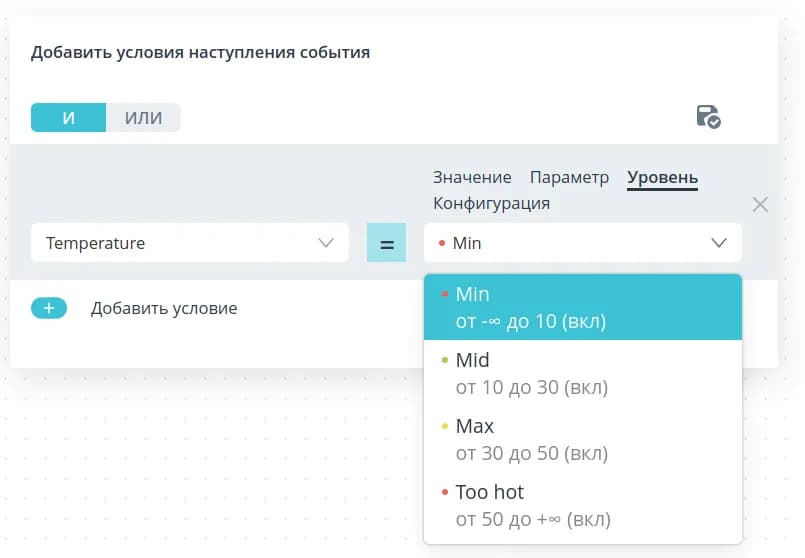Choose Mid level from 10 to 30
This screenshot has width=805, height=558.
(582, 373)
